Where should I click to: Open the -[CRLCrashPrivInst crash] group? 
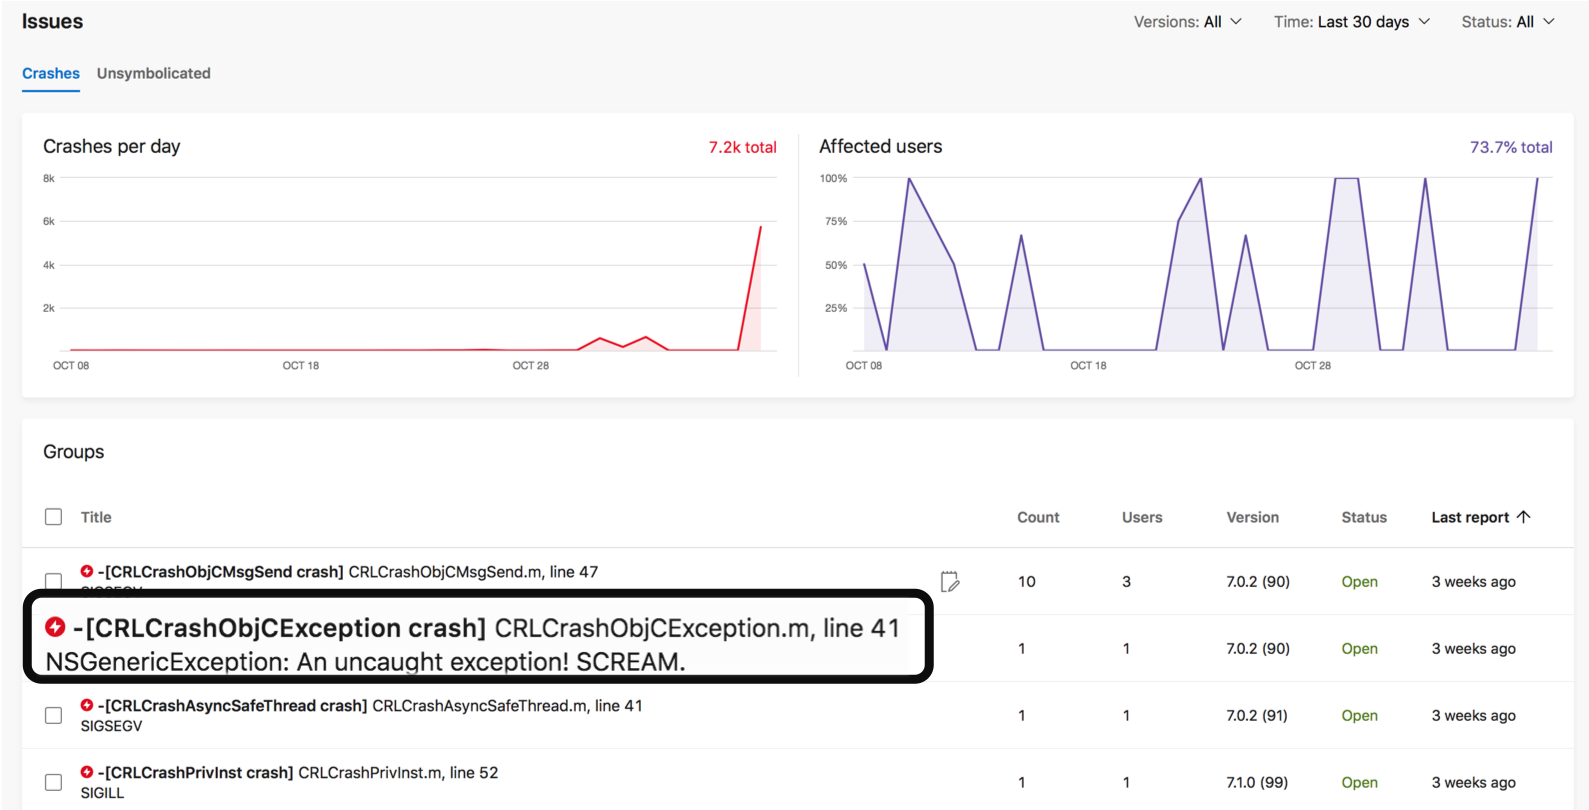[196, 773]
